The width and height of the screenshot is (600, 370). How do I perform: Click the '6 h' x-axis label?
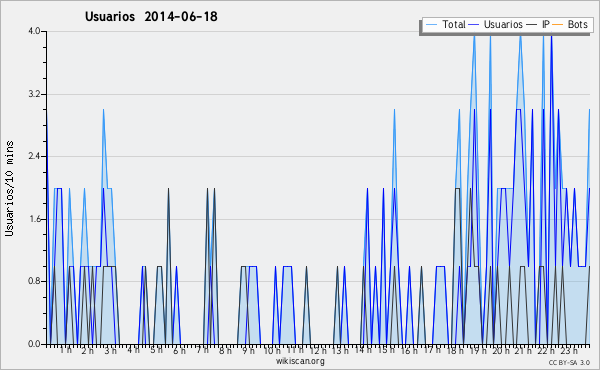coord(179,350)
